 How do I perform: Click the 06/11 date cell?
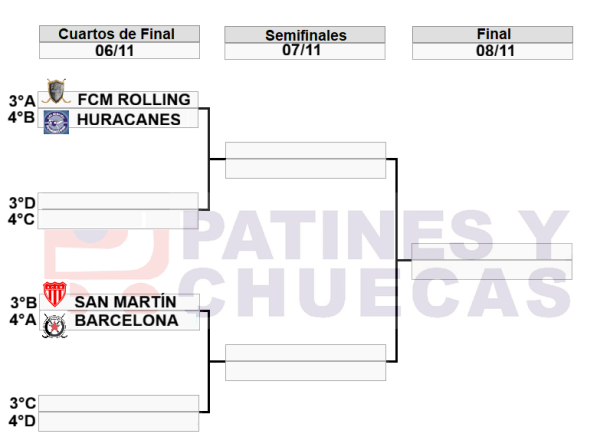pyautogui.click(x=116, y=51)
